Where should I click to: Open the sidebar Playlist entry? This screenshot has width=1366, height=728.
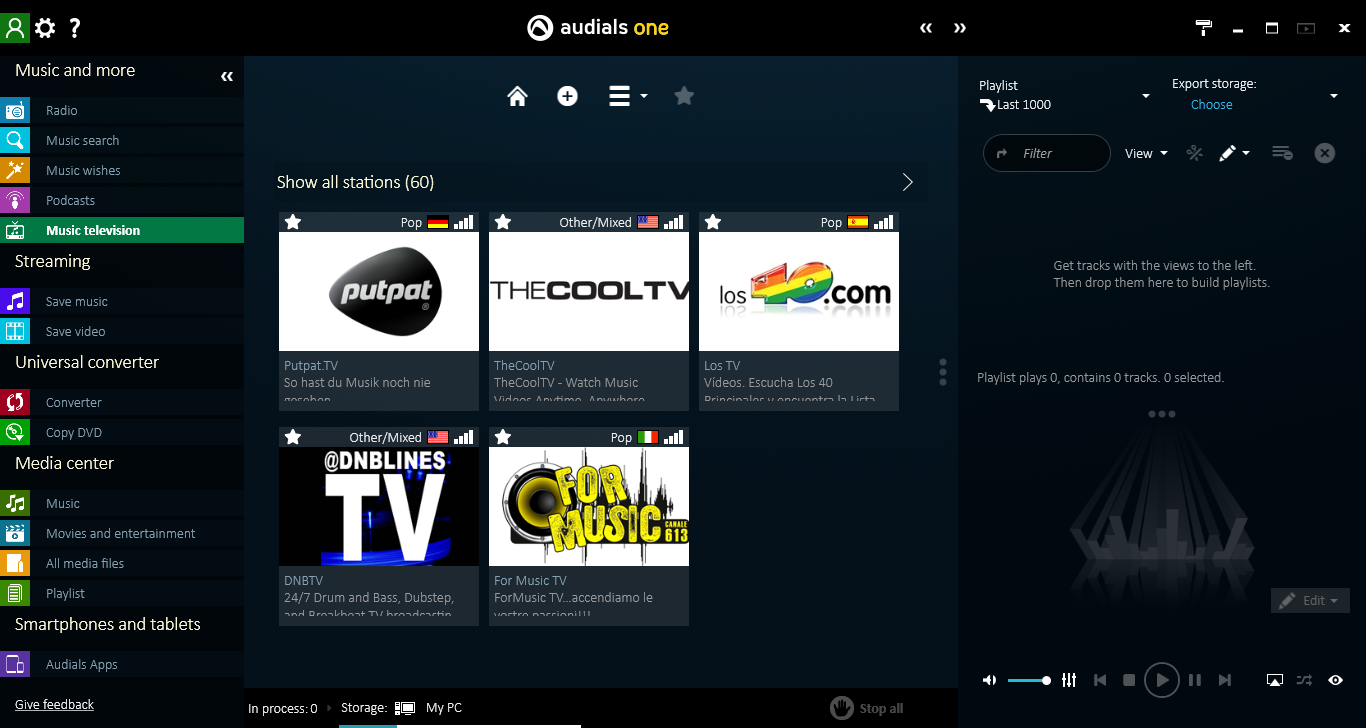[122, 593]
